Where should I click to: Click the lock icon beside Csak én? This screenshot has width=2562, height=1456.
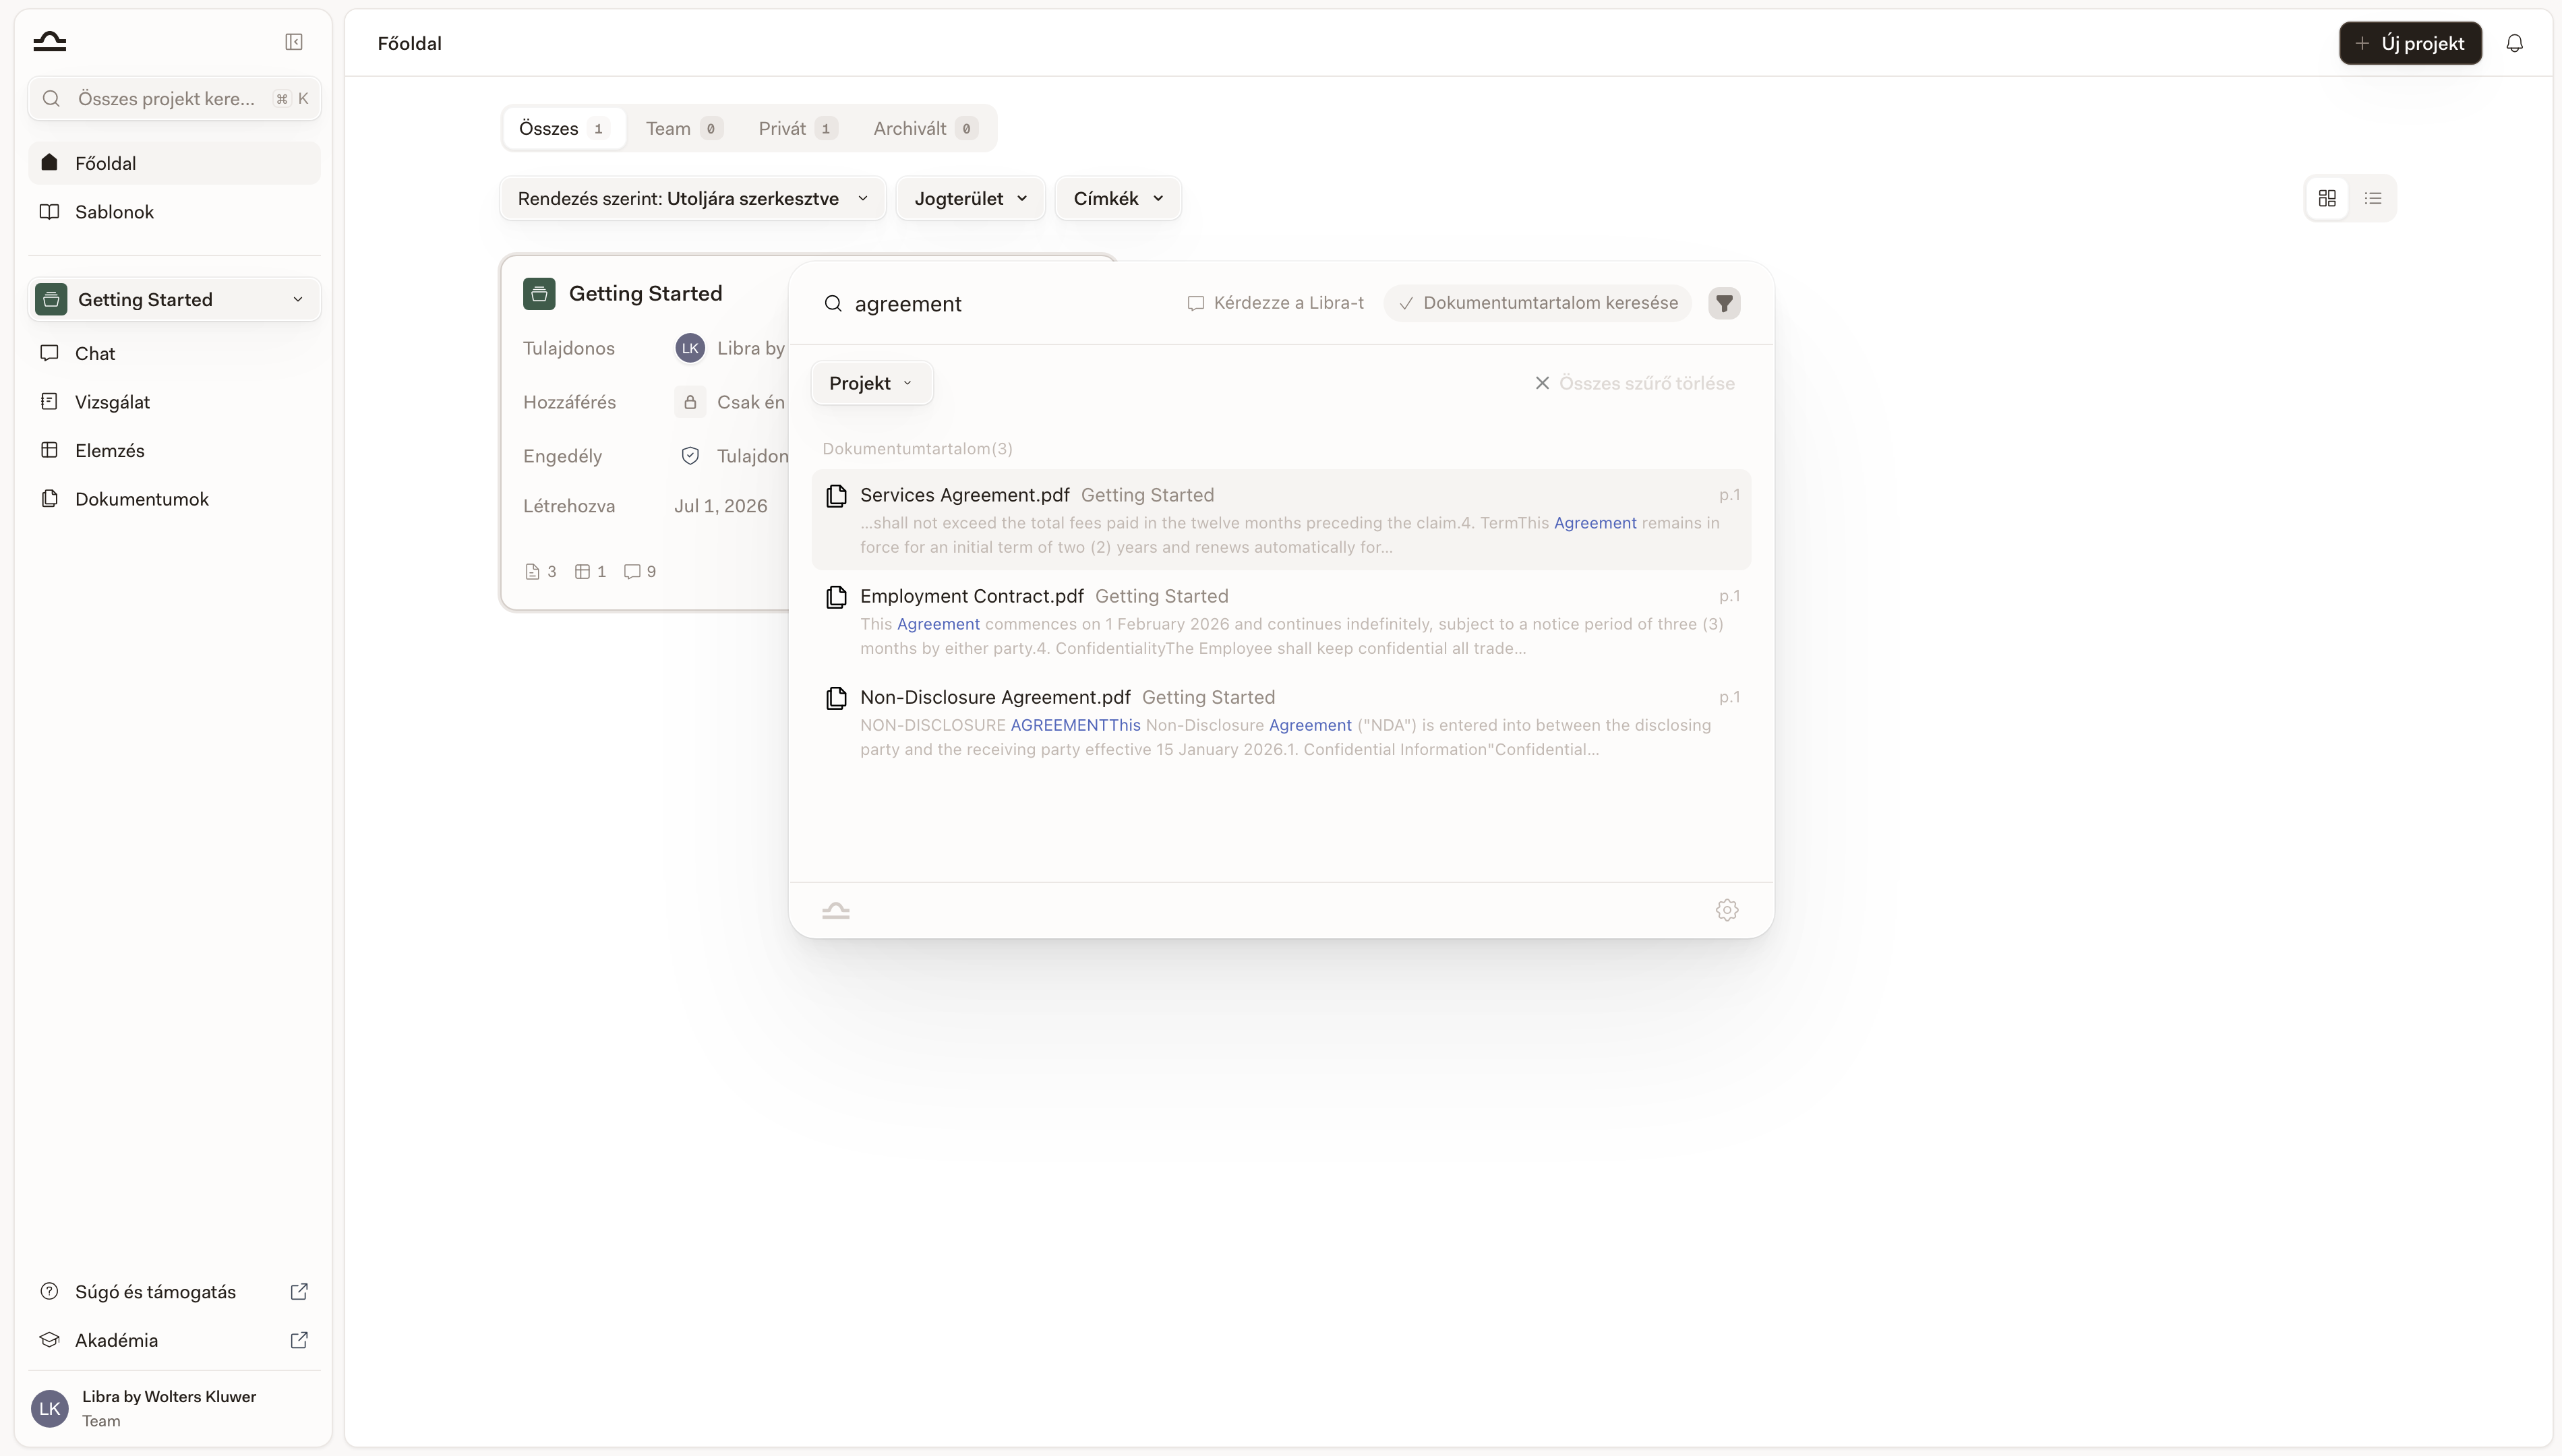[x=690, y=402]
